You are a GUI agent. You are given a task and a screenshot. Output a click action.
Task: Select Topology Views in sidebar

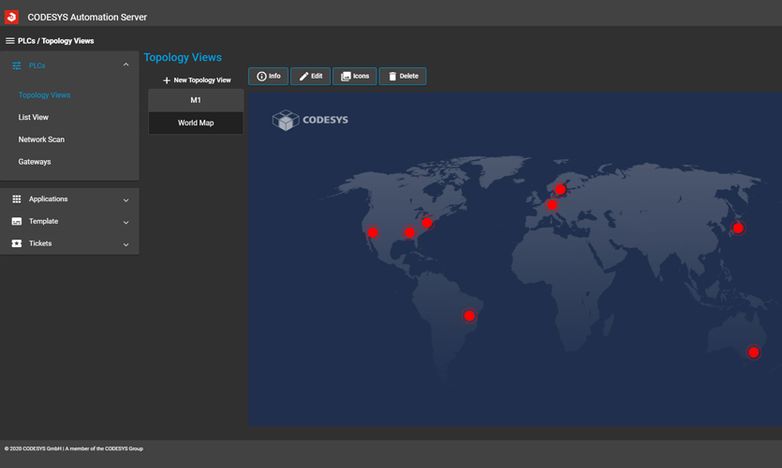coord(44,95)
